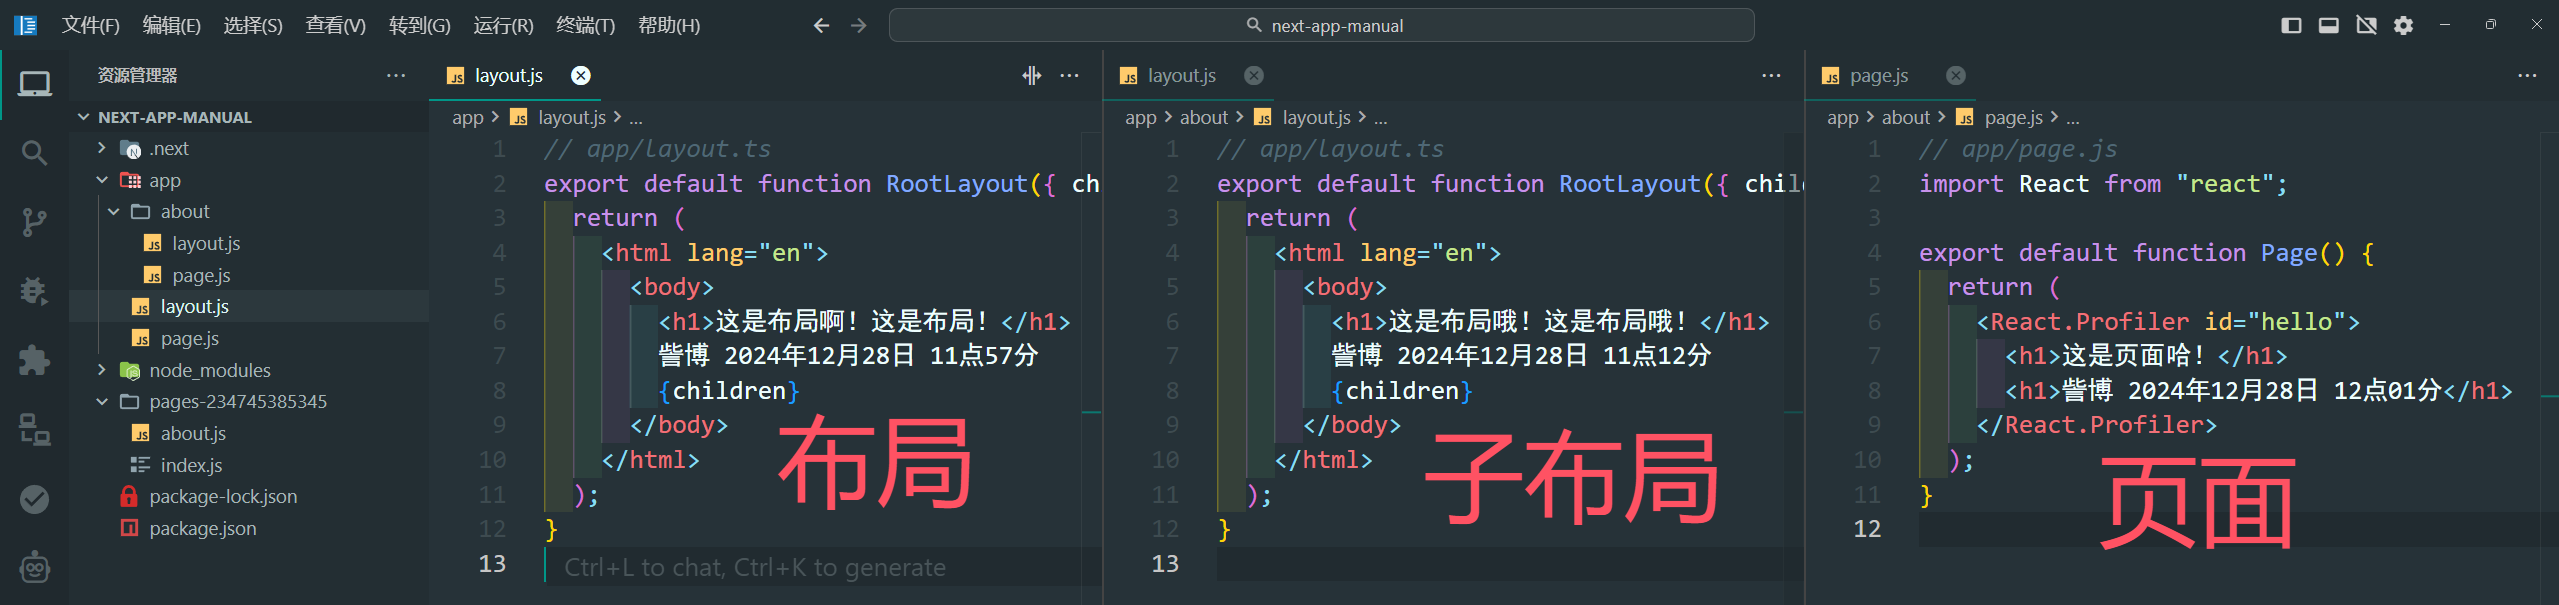2559x605 pixels.
Task: Open Explorer panel more actions menu
Action: tap(396, 75)
